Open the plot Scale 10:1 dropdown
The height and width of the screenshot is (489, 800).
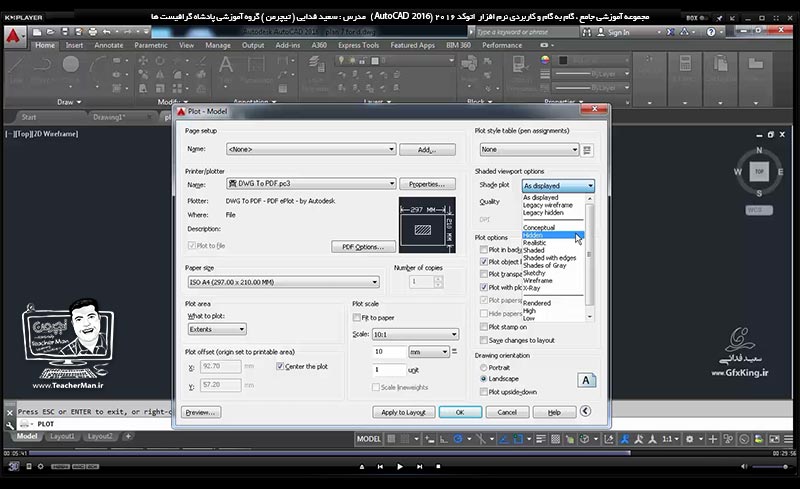(x=415, y=334)
